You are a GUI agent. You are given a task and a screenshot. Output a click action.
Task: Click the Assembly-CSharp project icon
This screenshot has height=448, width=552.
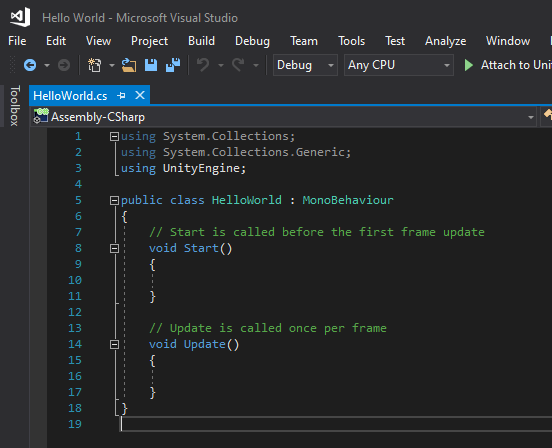coord(40,116)
